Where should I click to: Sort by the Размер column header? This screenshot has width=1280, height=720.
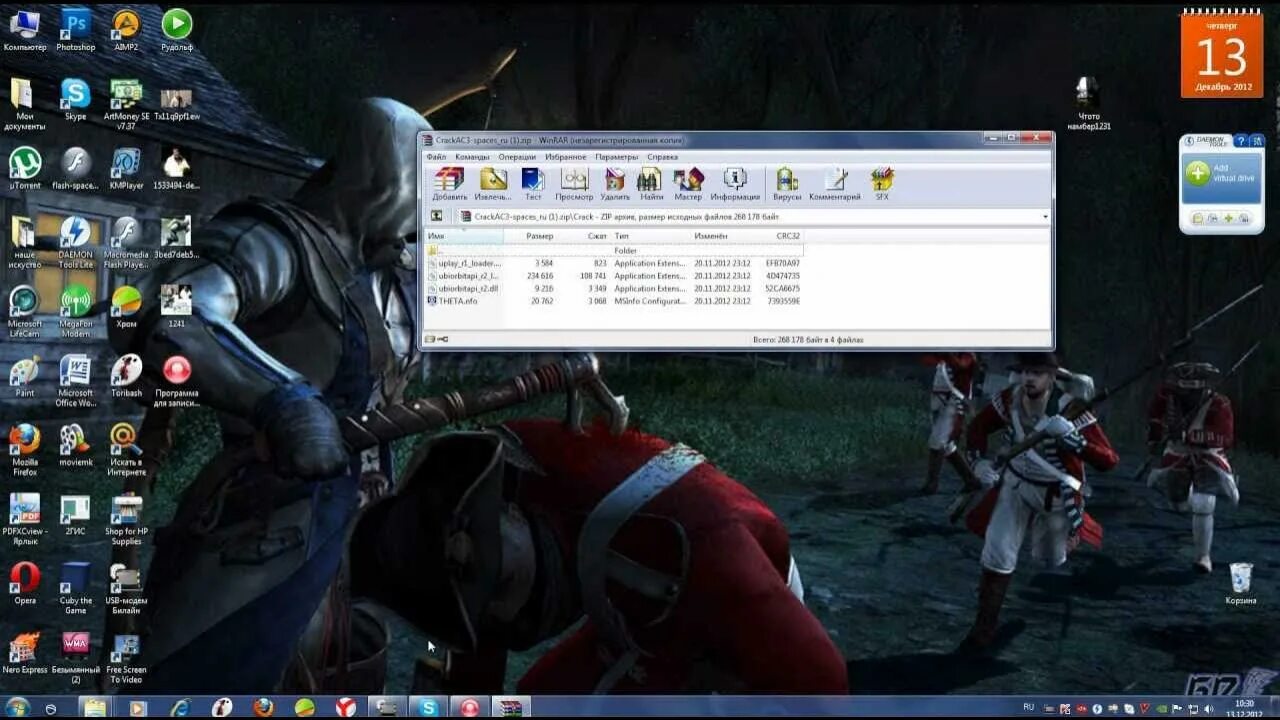(x=529, y=236)
